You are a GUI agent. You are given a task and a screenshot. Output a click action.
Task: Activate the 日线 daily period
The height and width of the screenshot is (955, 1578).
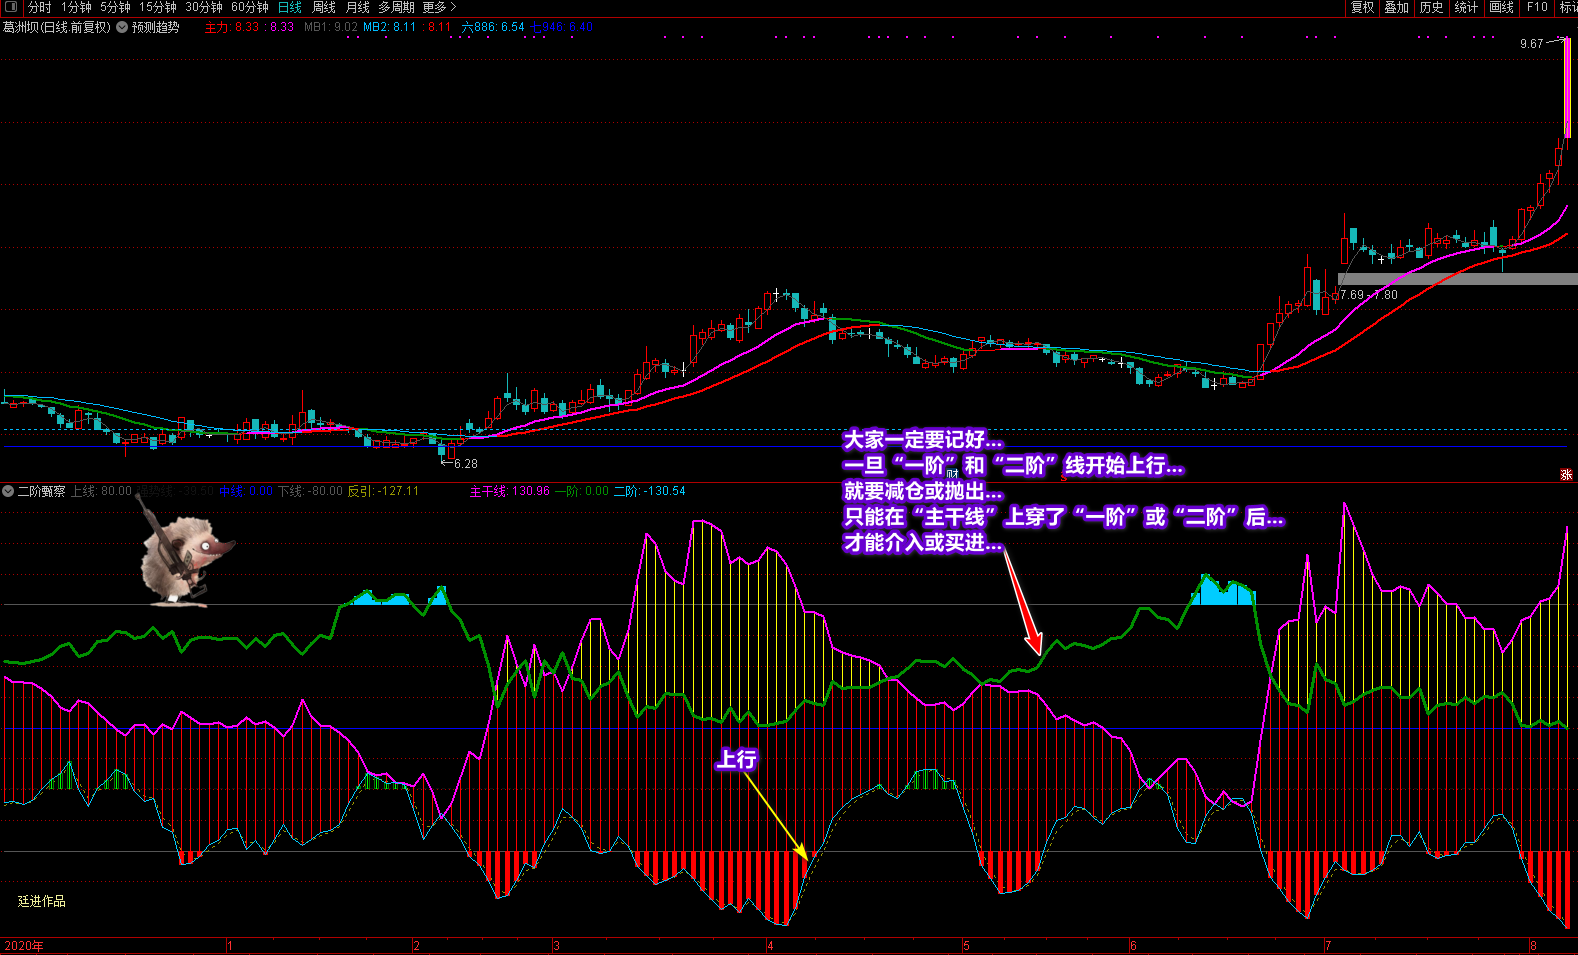coord(290,7)
